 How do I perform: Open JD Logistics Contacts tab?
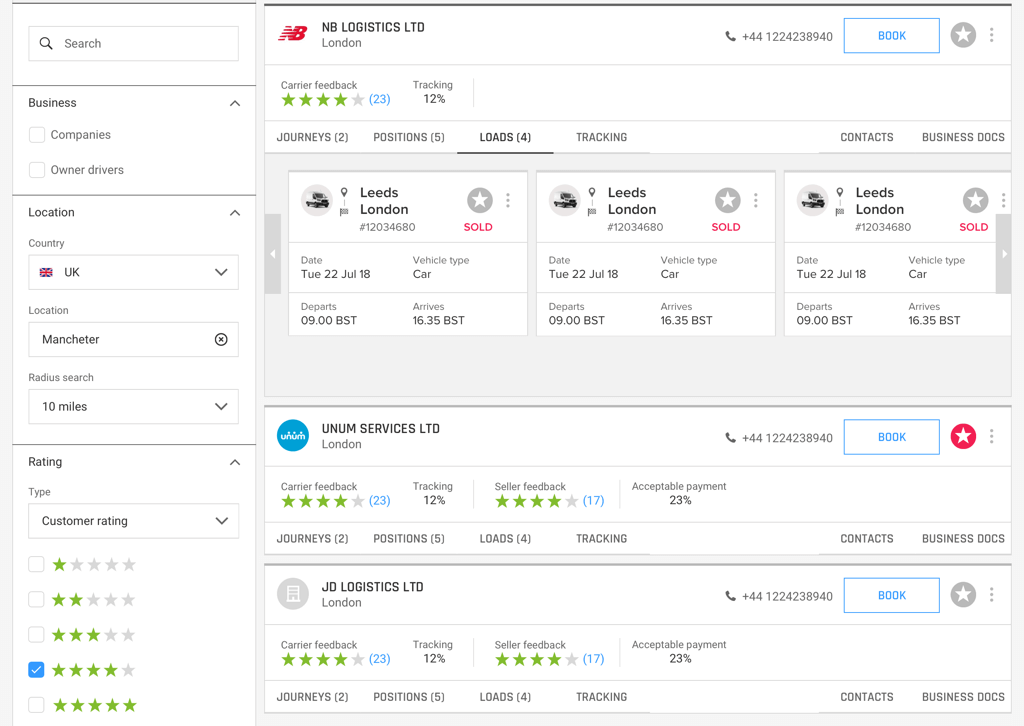[867, 697]
